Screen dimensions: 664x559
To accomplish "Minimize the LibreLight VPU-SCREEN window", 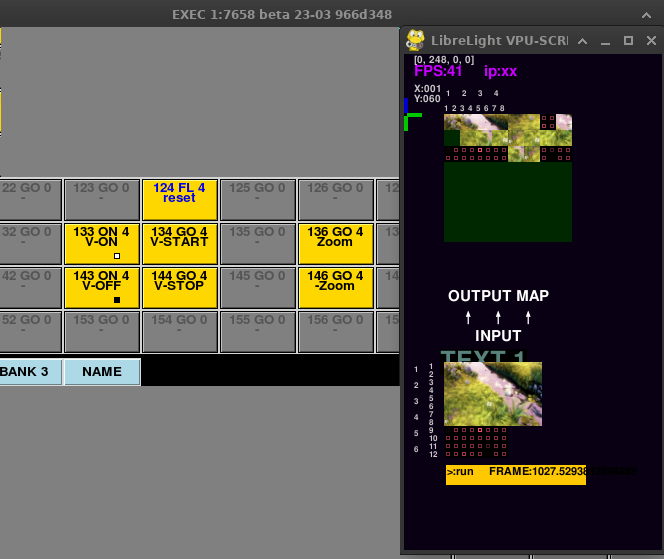I will [x=605, y=41].
